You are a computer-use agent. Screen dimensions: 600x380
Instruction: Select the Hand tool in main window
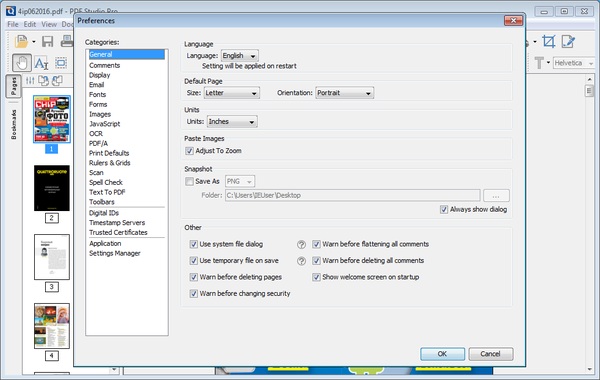[x=21, y=63]
